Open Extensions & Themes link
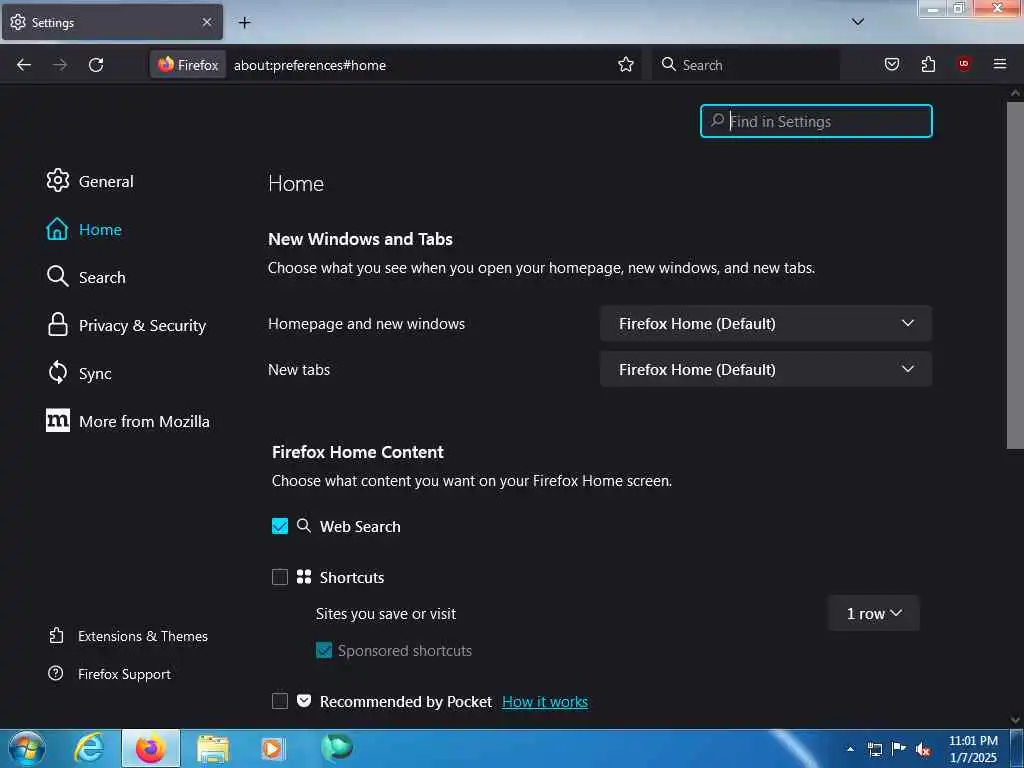 tap(129, 636)
